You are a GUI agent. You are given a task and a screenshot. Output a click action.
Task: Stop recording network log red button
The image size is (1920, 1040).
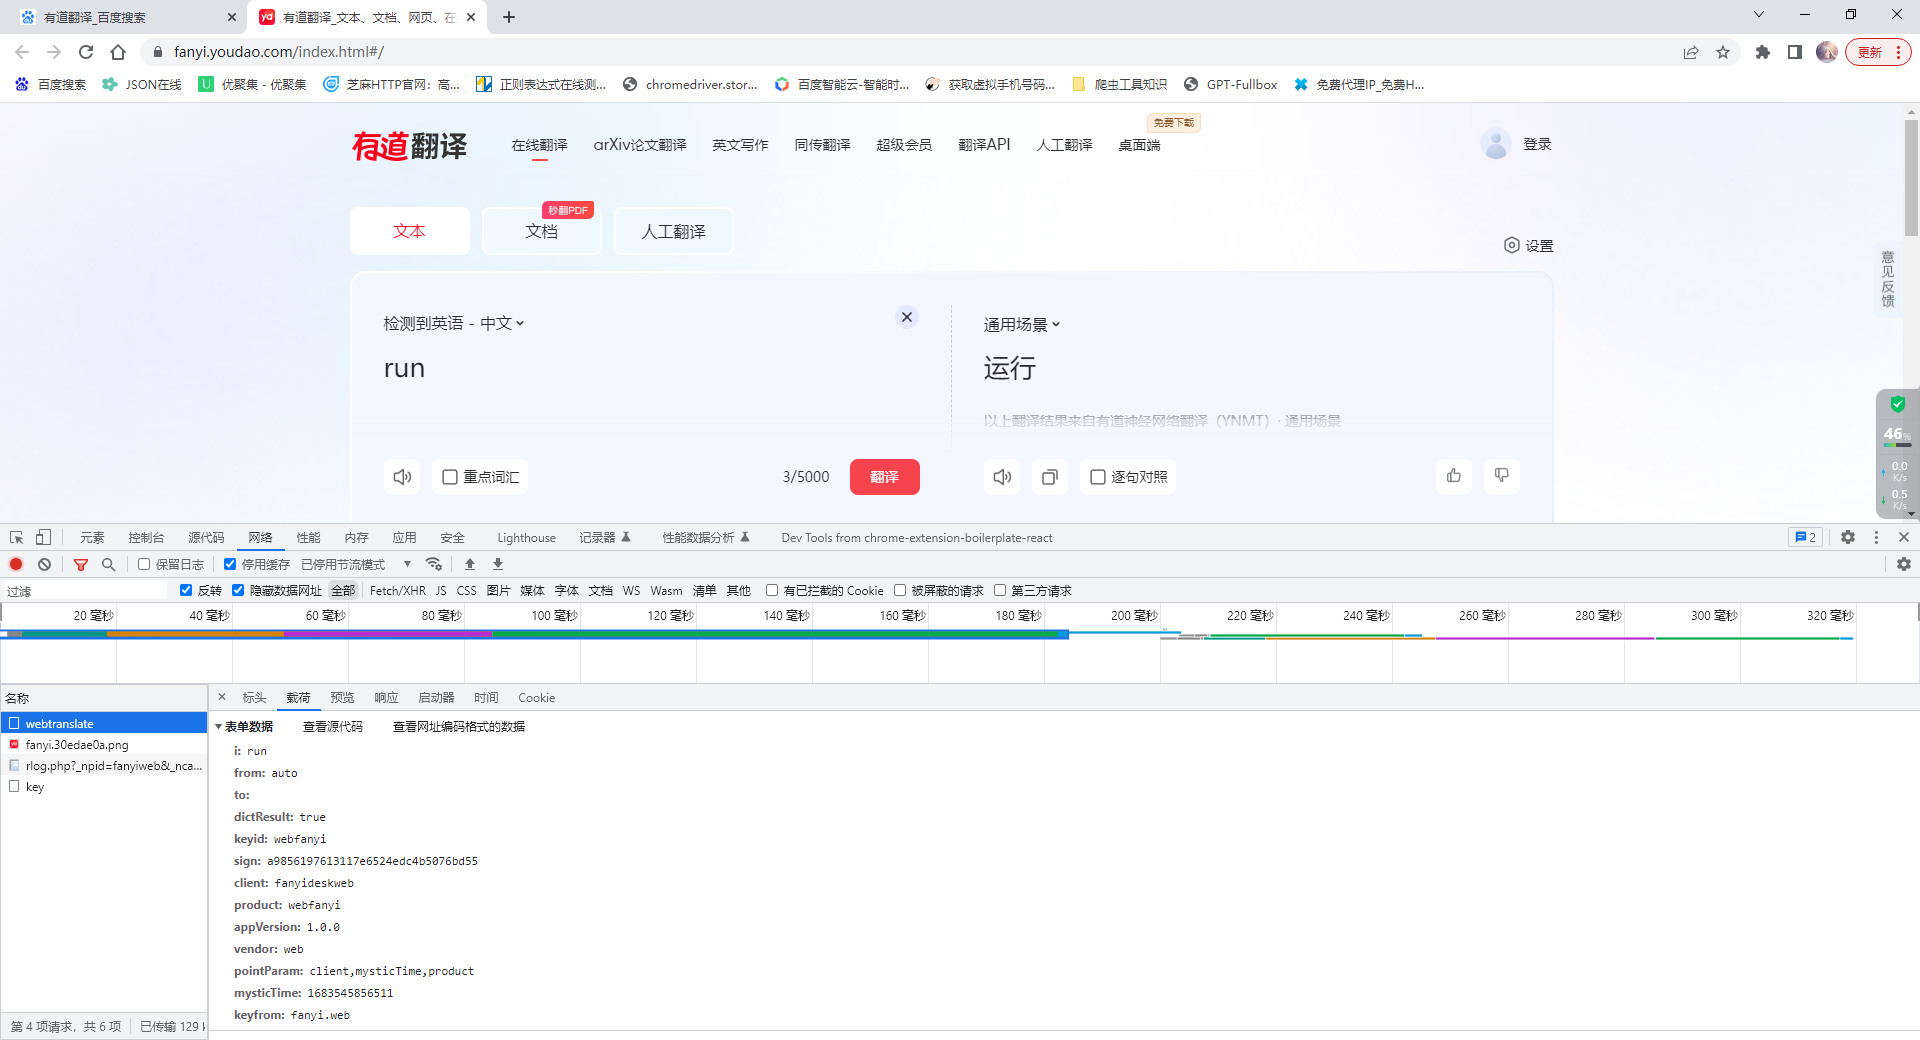coord(16,564)
